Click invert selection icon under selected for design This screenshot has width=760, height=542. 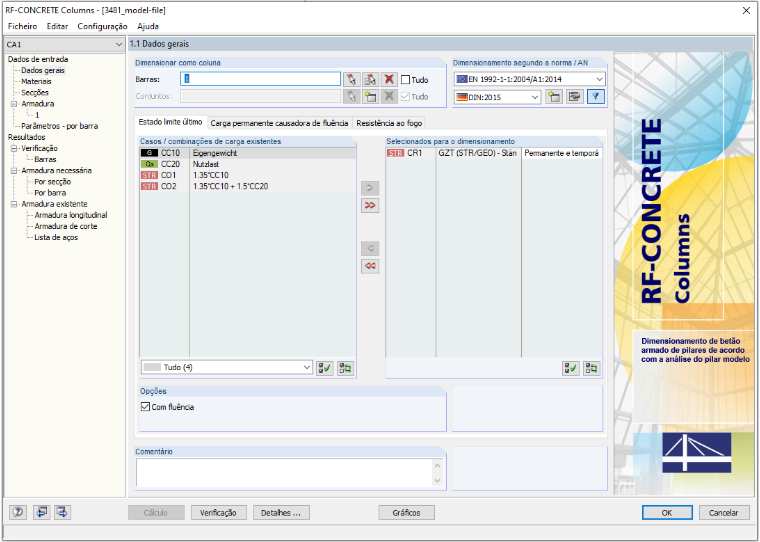[591, 368]
